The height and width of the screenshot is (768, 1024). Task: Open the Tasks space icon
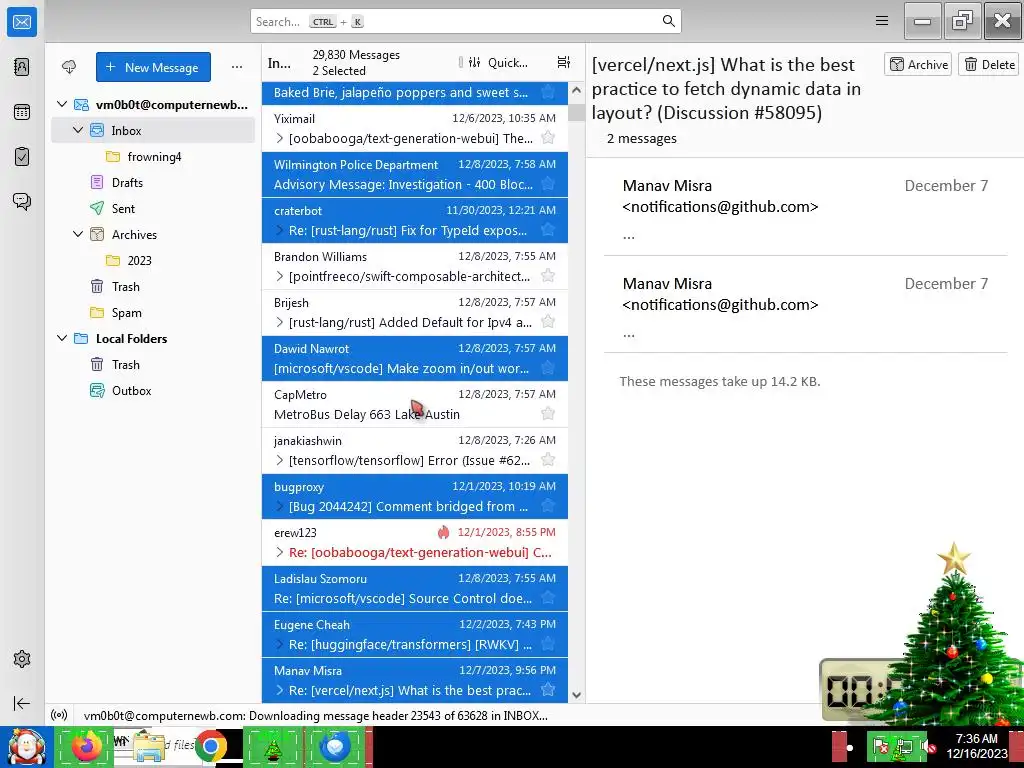pos(22,157)
